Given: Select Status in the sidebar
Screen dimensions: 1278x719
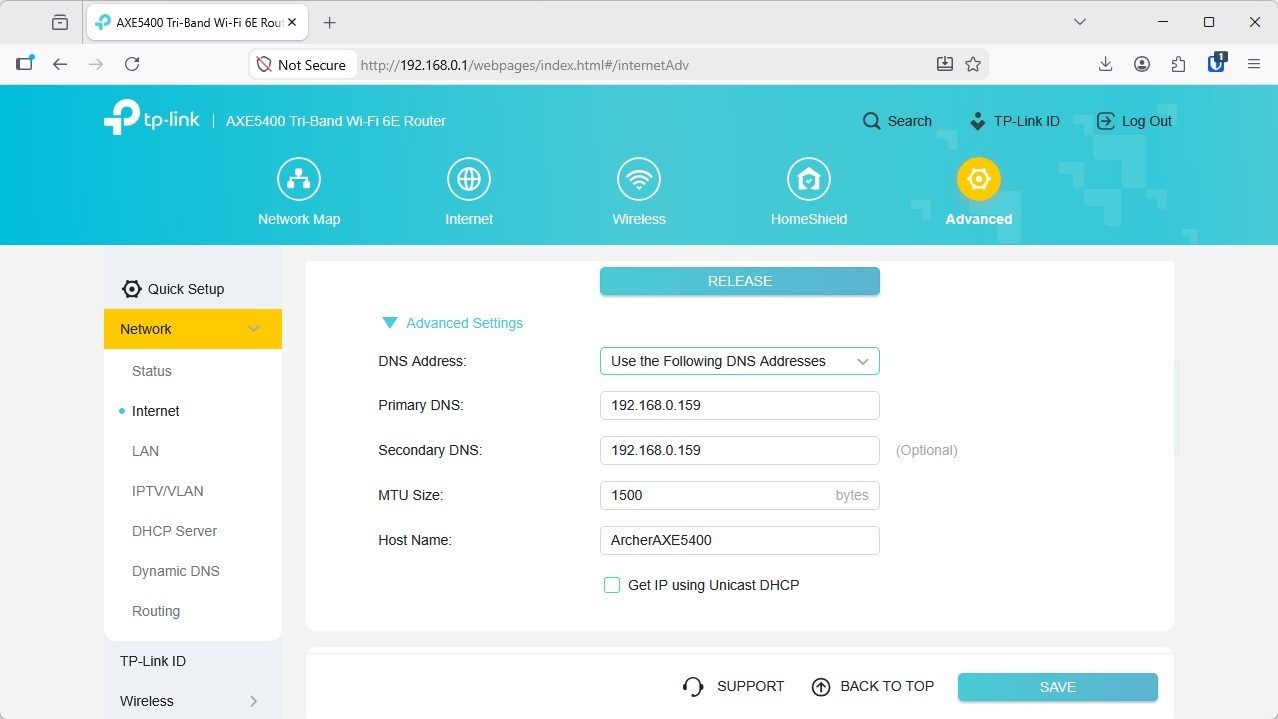Looking at the screenshot, I should point(152,371).
